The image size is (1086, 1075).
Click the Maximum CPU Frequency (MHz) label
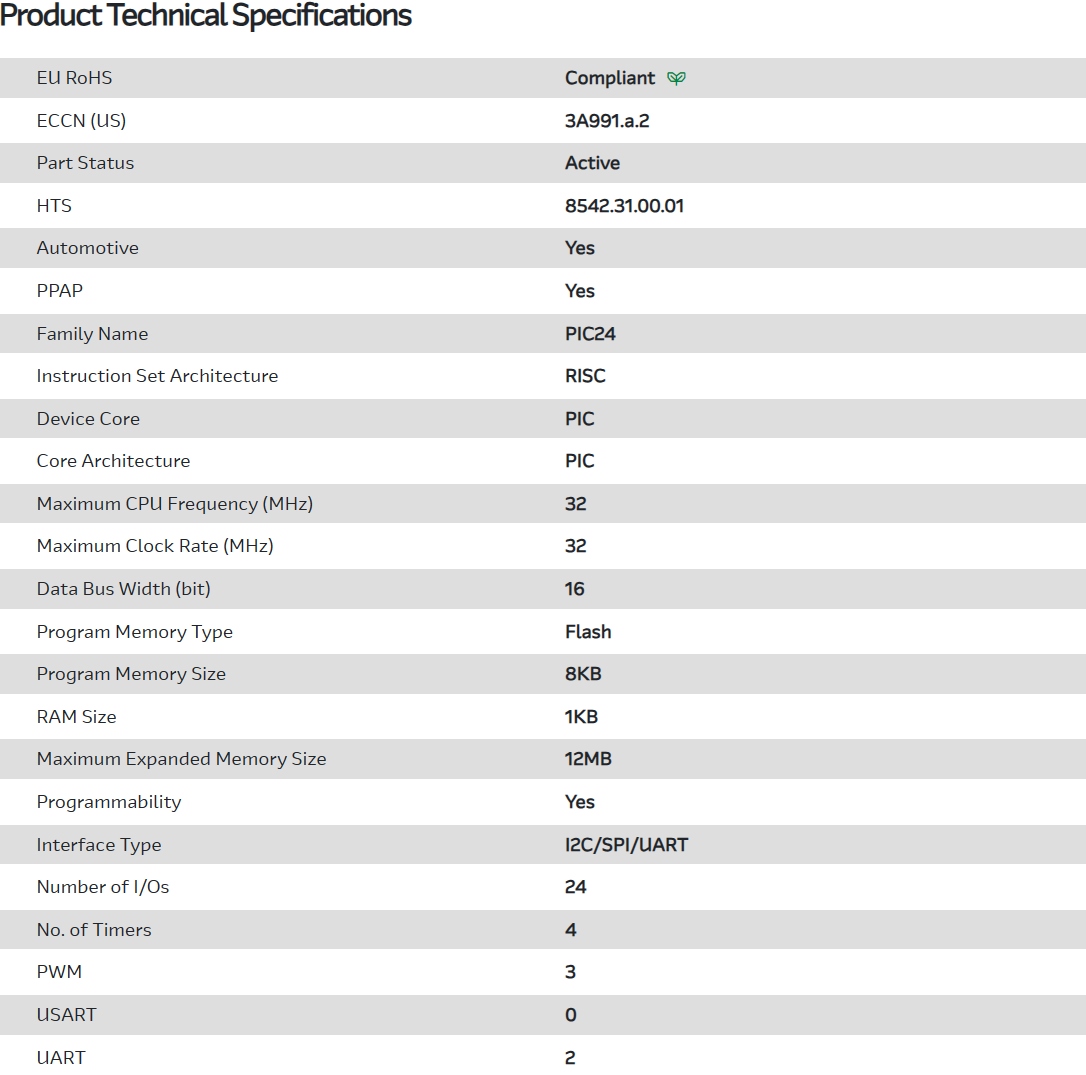tap(175, 504)
